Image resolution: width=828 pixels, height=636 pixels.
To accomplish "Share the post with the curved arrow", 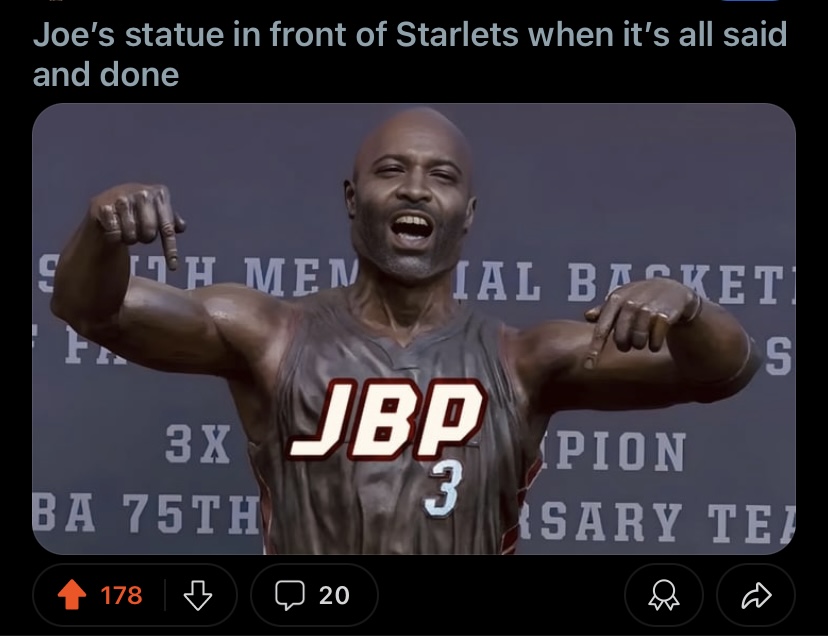I will click(756, 595).
